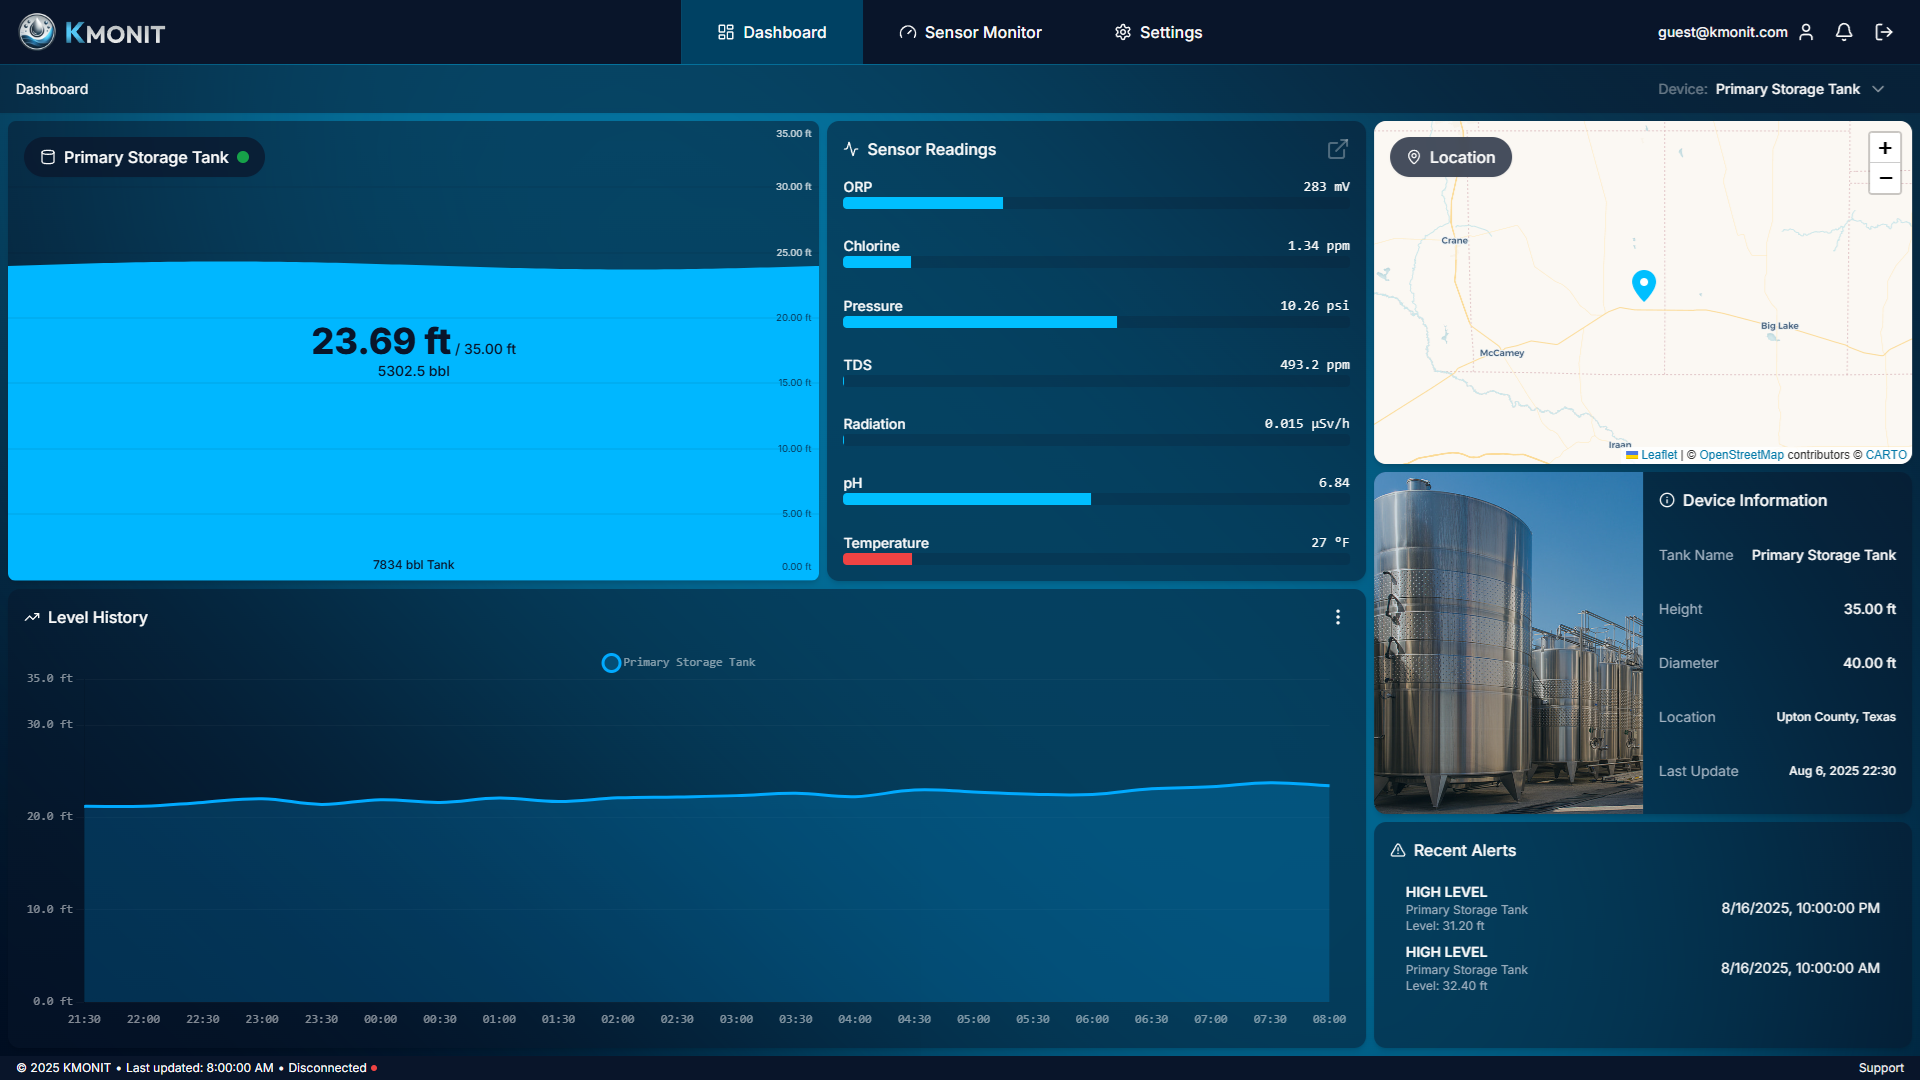Expand the Device selector dropdown

pyautogui.click(x=1787, y=89)
